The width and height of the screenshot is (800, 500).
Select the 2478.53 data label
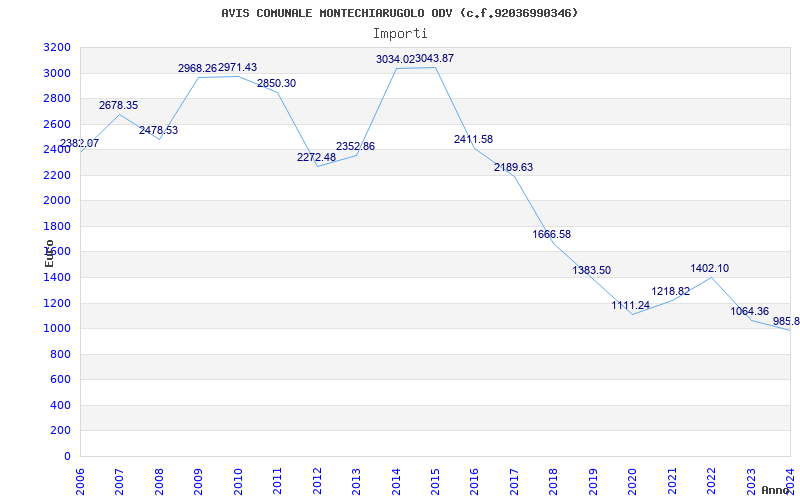[158, 130]
